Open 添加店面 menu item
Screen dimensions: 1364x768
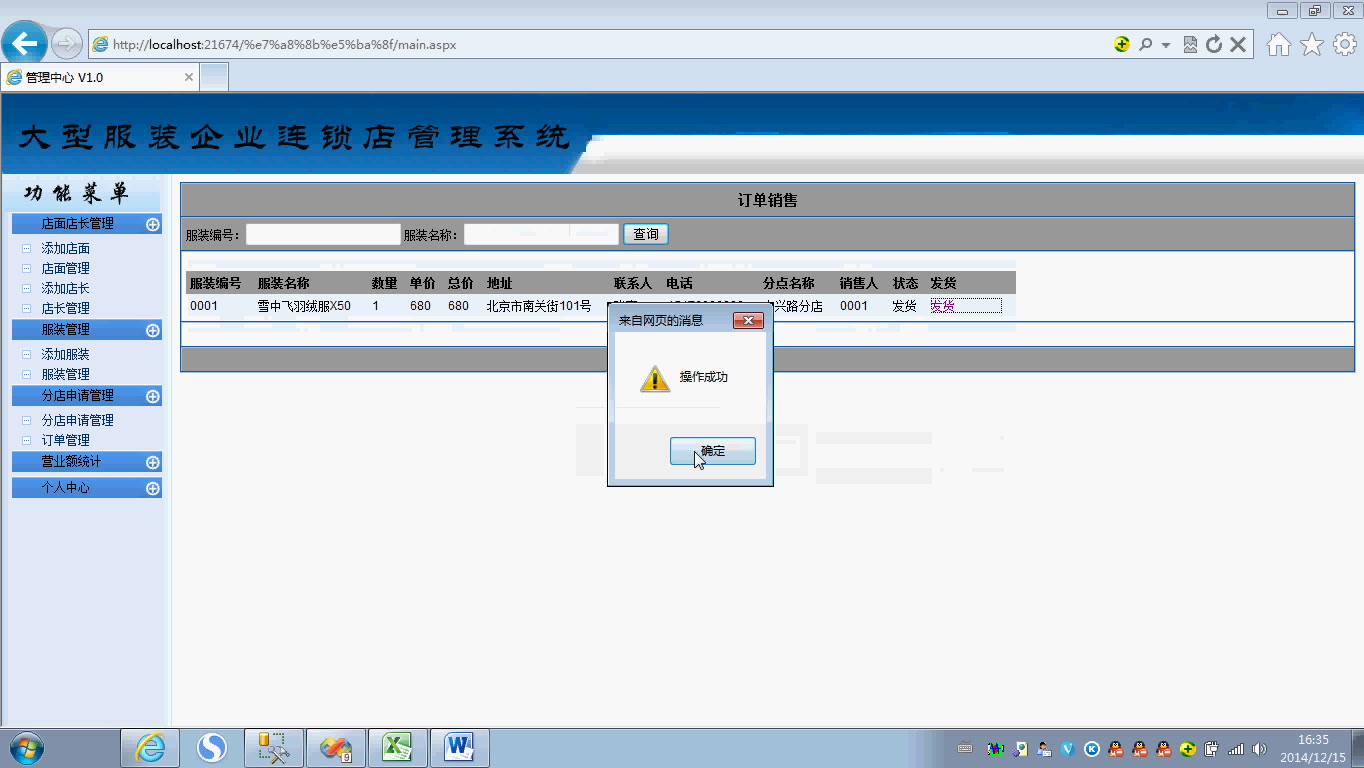(x=65, y=248)
